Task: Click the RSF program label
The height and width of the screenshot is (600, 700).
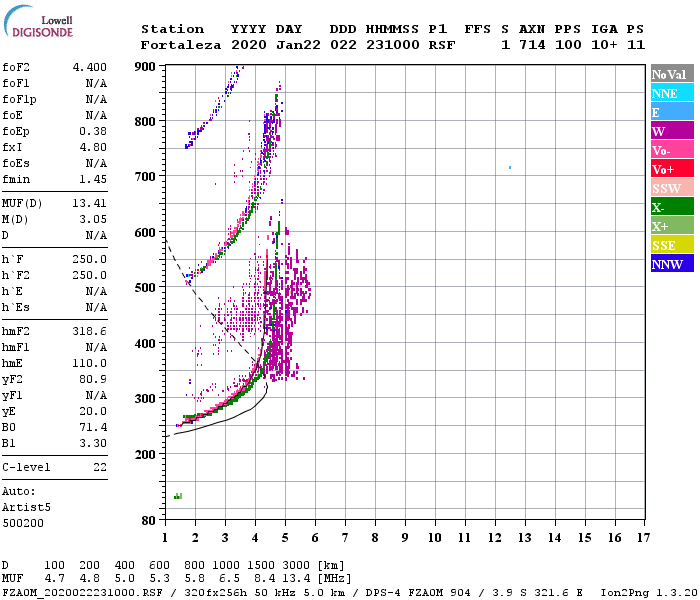Action: click(442, 45)
